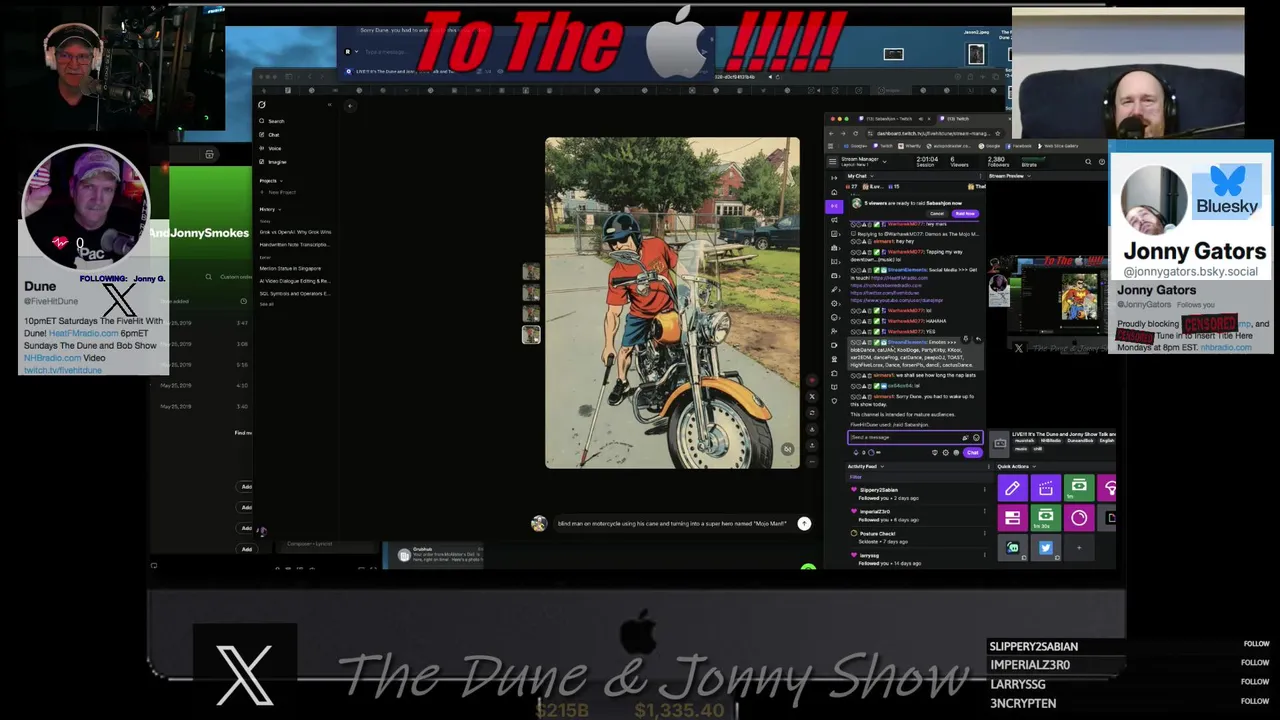Click the Grok logo in sidebar
This screenshot has width=1280, height=720.
coord(262,105)
